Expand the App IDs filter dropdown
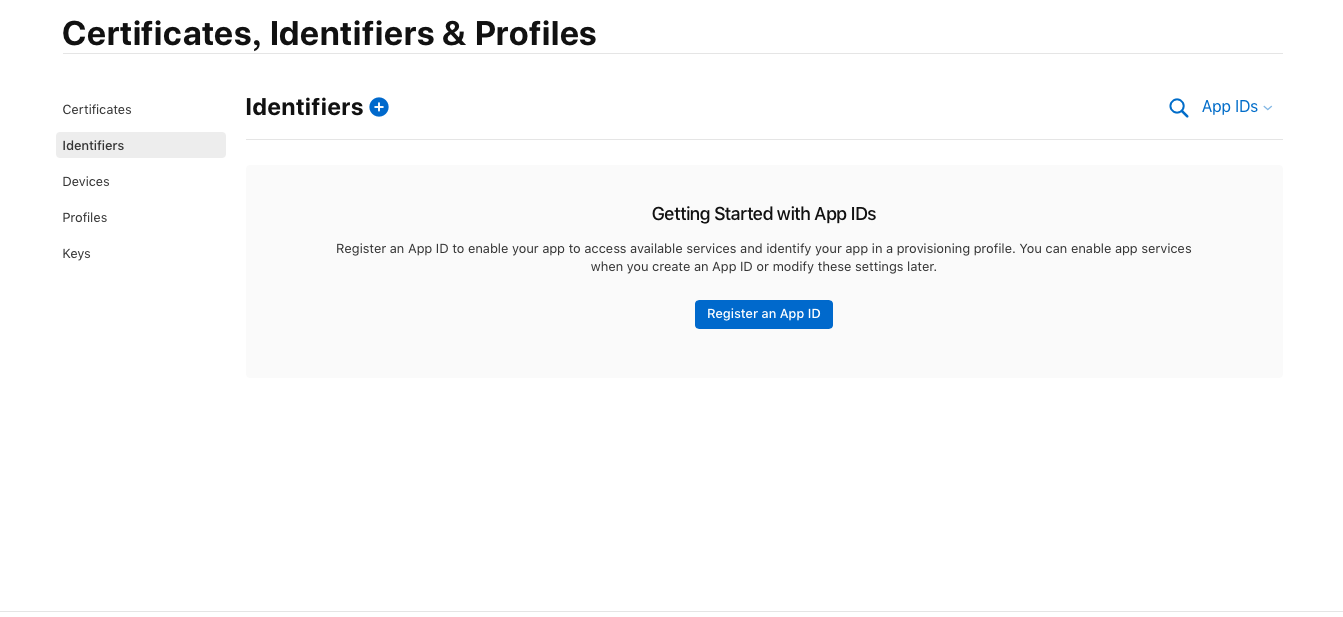The height and width of the screenshot is (617, 1343). pos(1230,107)
